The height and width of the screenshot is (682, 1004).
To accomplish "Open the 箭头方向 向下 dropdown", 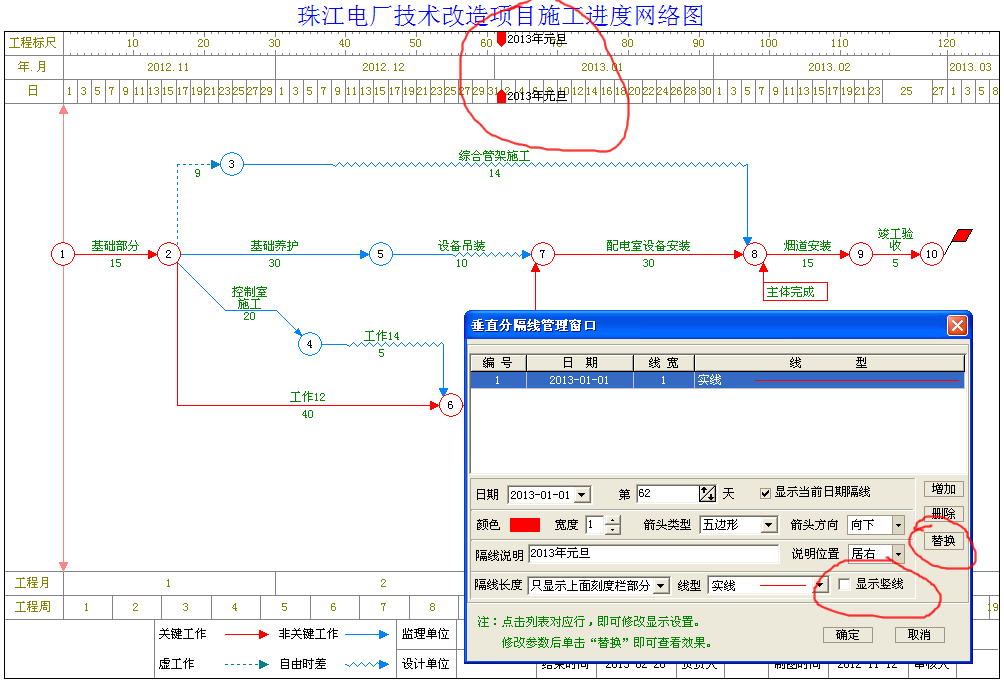I will [898, 525].
